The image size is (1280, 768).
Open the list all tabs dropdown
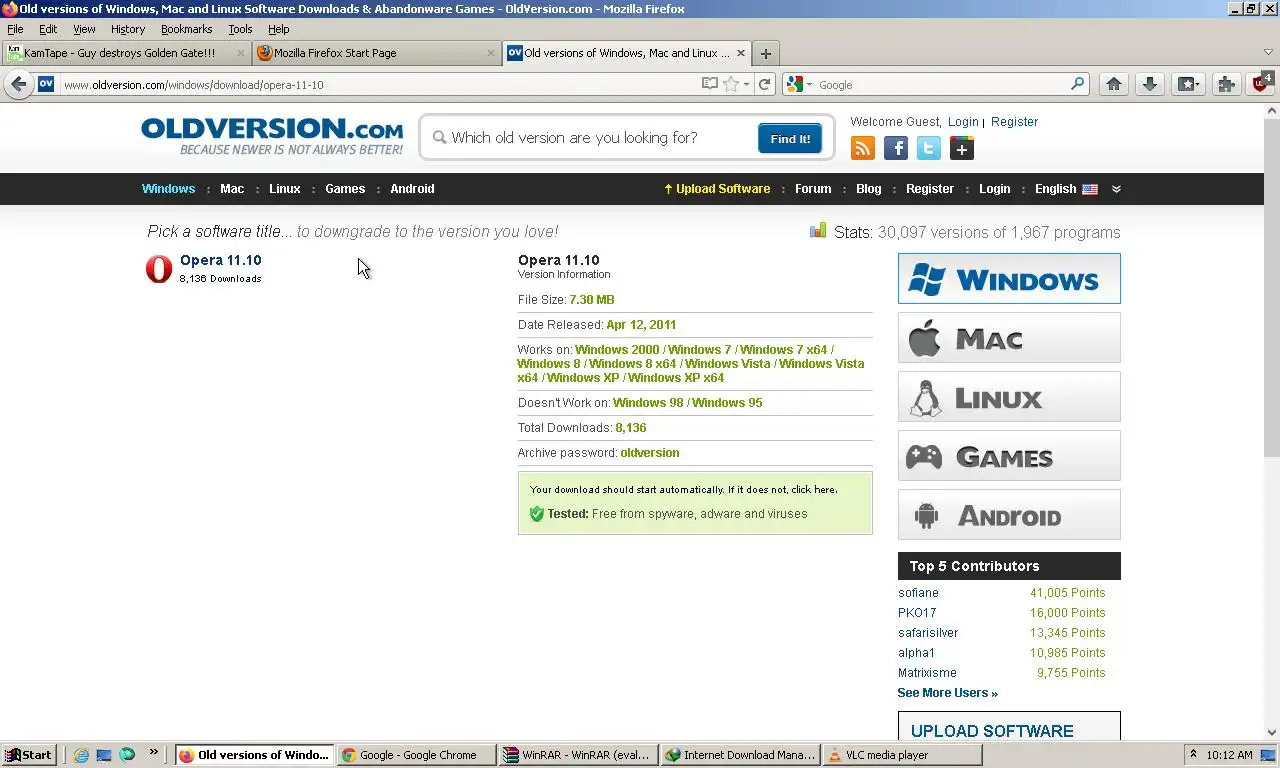coord(1268,53)
